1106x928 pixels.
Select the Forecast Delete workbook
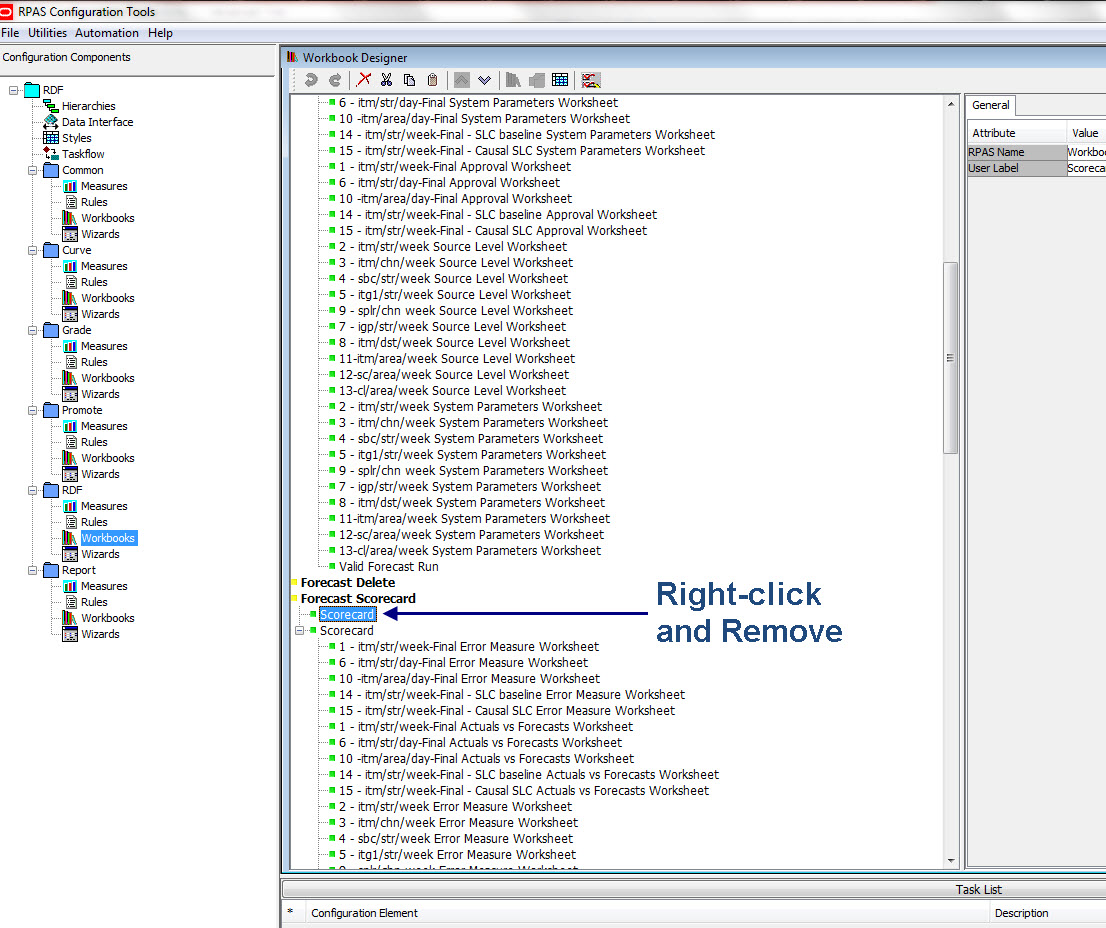348,582
